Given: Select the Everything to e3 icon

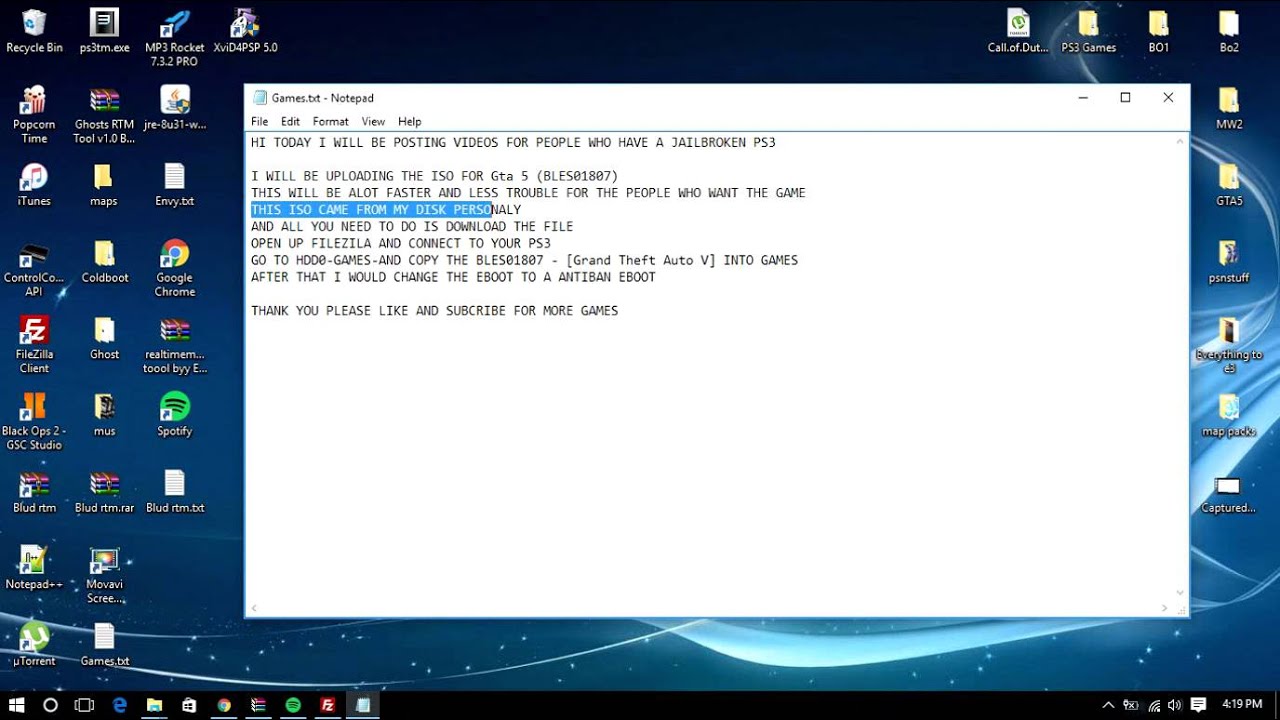Looking at the screenshot, I should click(x=1229, y=345).
